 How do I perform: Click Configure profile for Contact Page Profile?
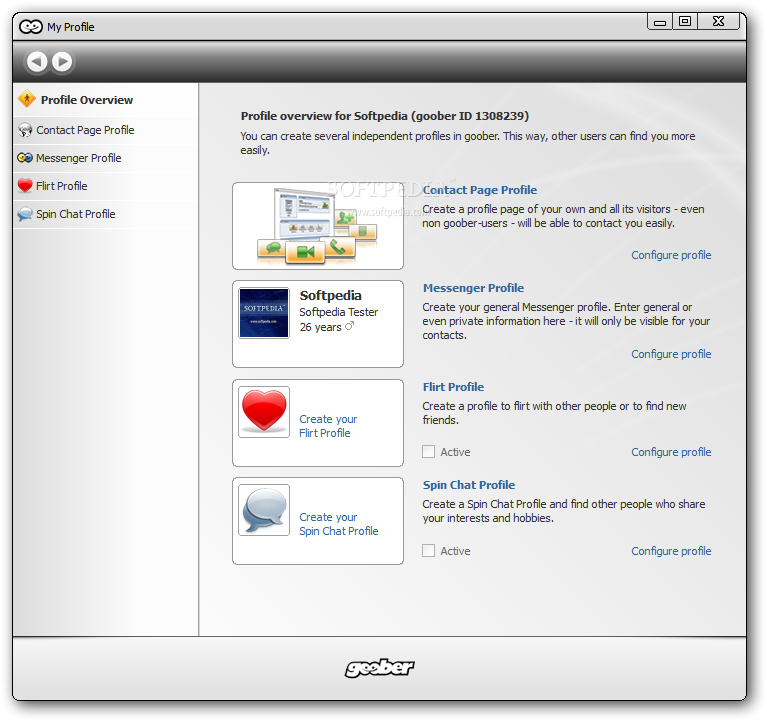[x=671, y=255]
